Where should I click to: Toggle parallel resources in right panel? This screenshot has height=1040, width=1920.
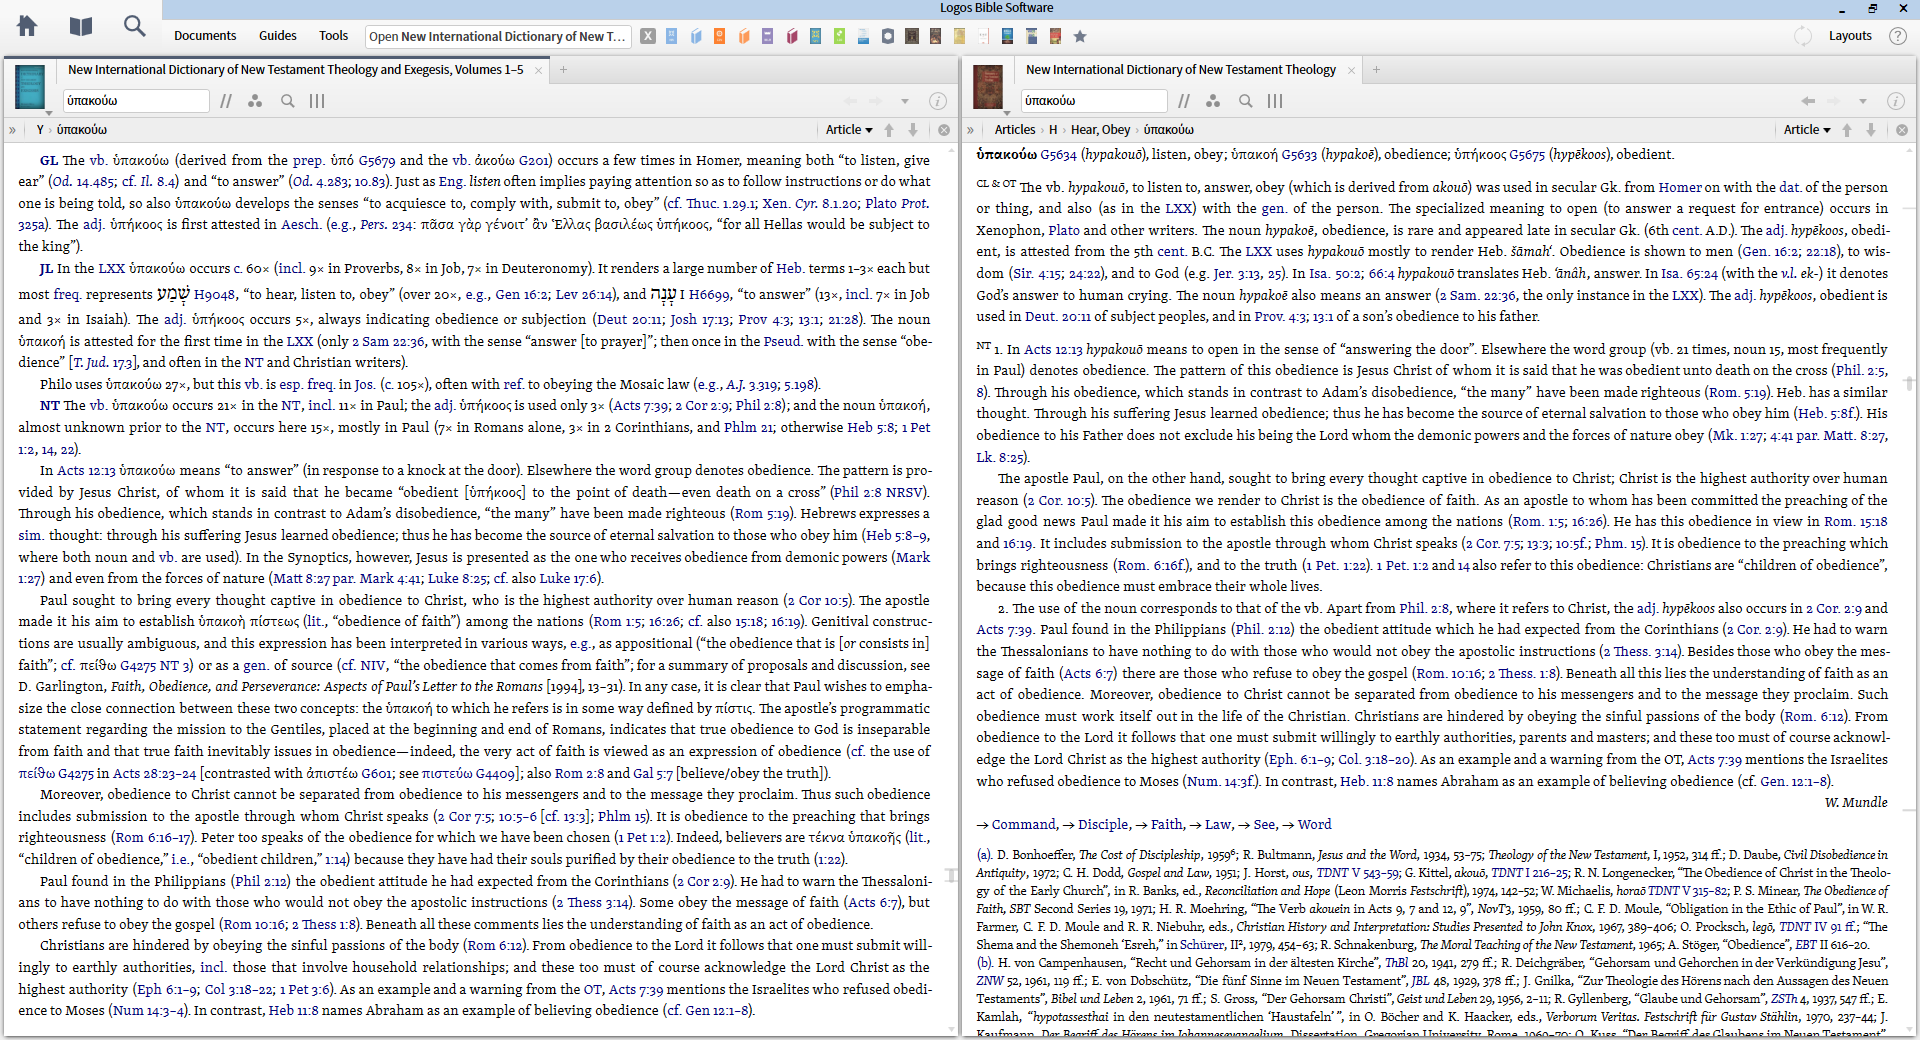click(x=1184, y=101)
